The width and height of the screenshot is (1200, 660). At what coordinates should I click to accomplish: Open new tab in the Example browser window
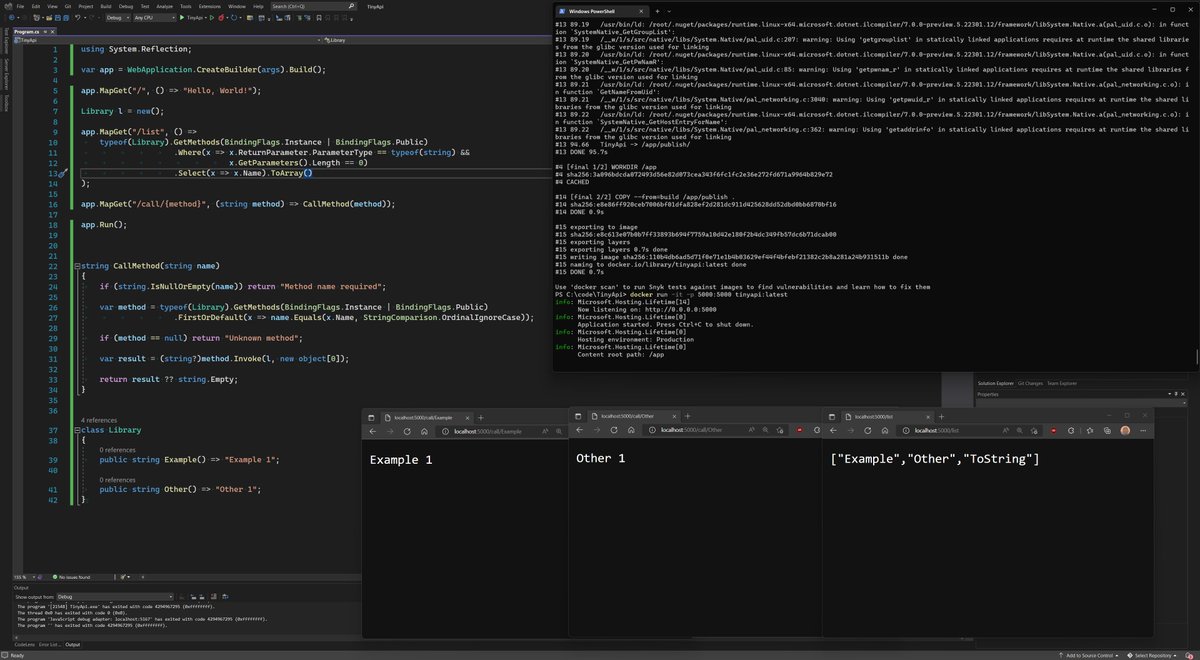pos(481,417)
